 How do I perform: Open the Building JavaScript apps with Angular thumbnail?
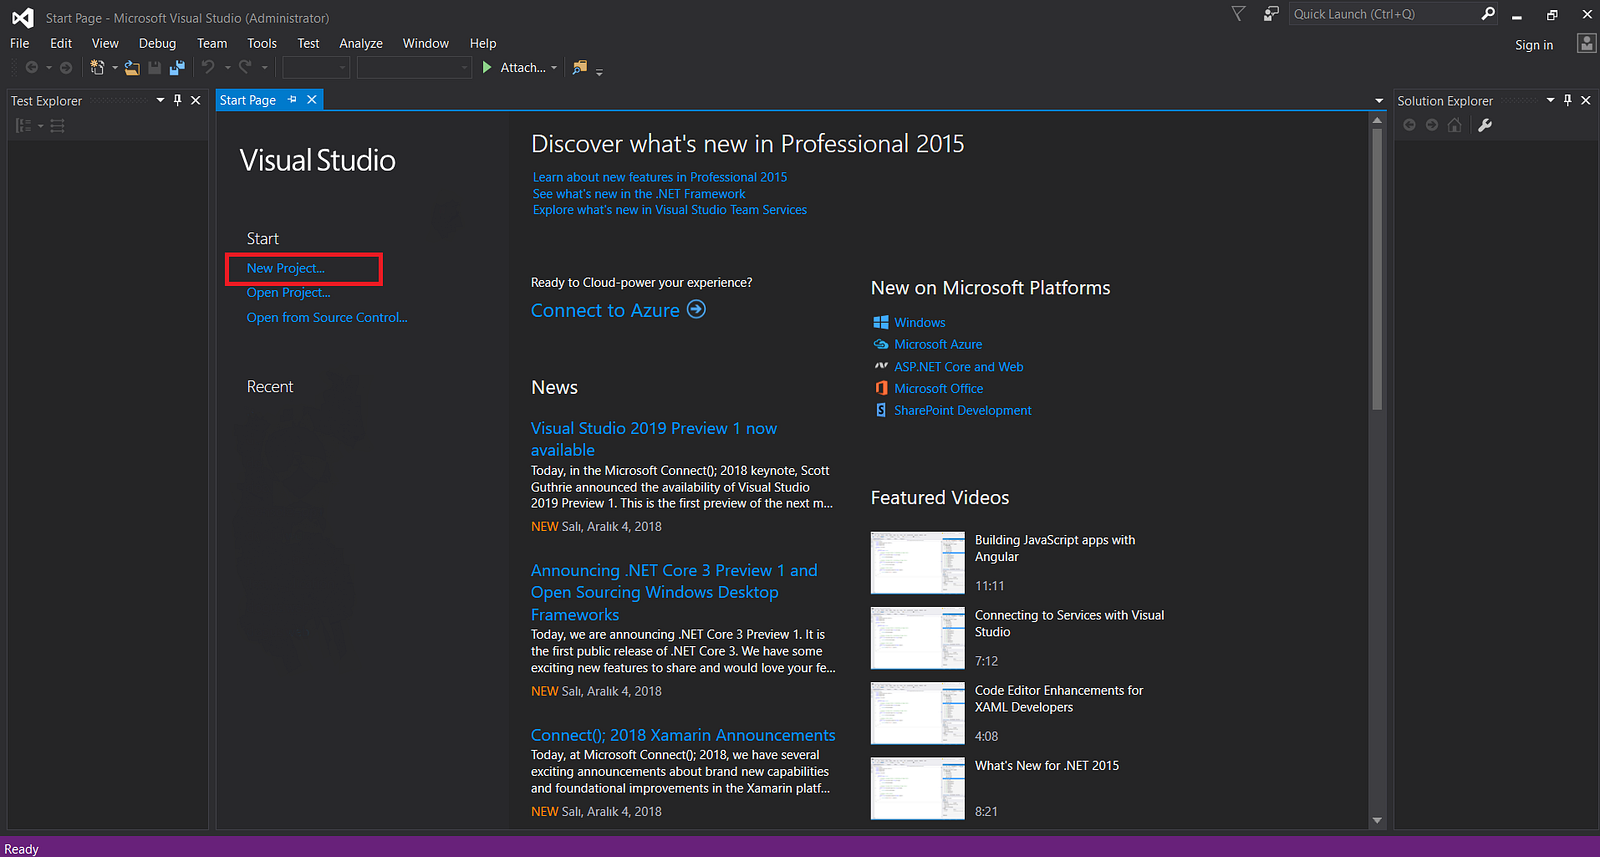[x=918, y=563]
